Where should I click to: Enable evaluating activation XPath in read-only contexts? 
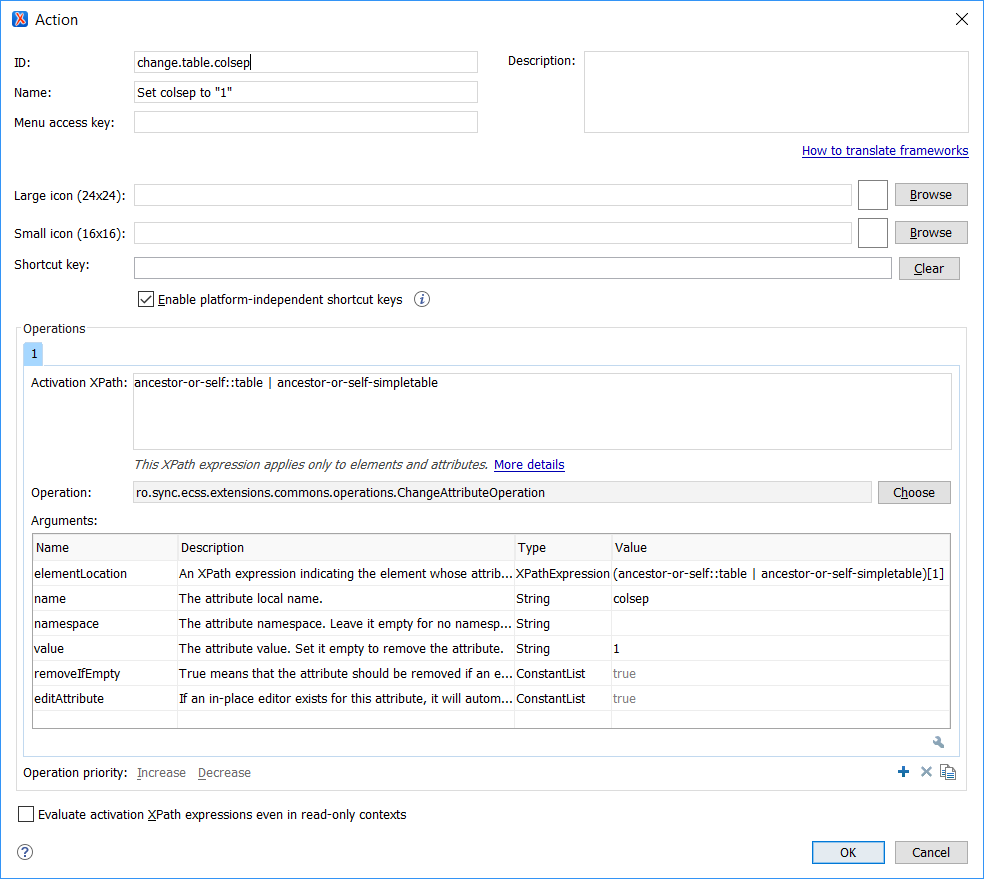pos(26,815)
